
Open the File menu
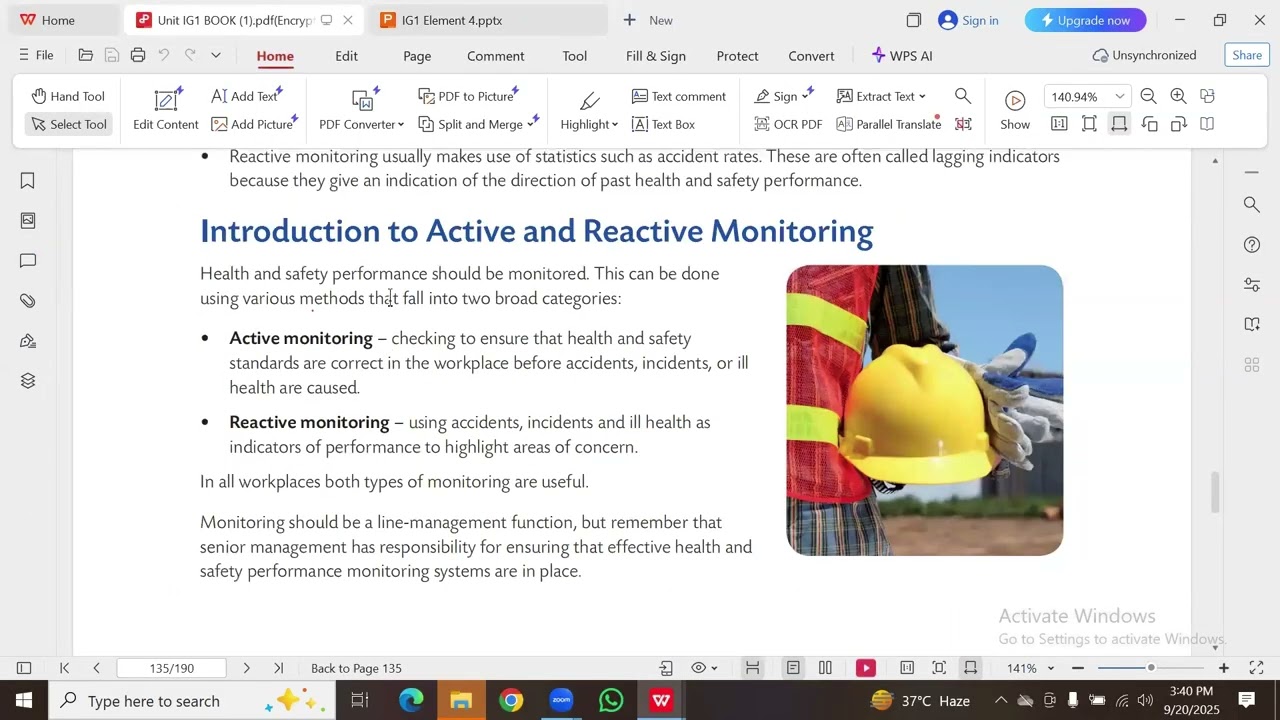tap(36, 55)
